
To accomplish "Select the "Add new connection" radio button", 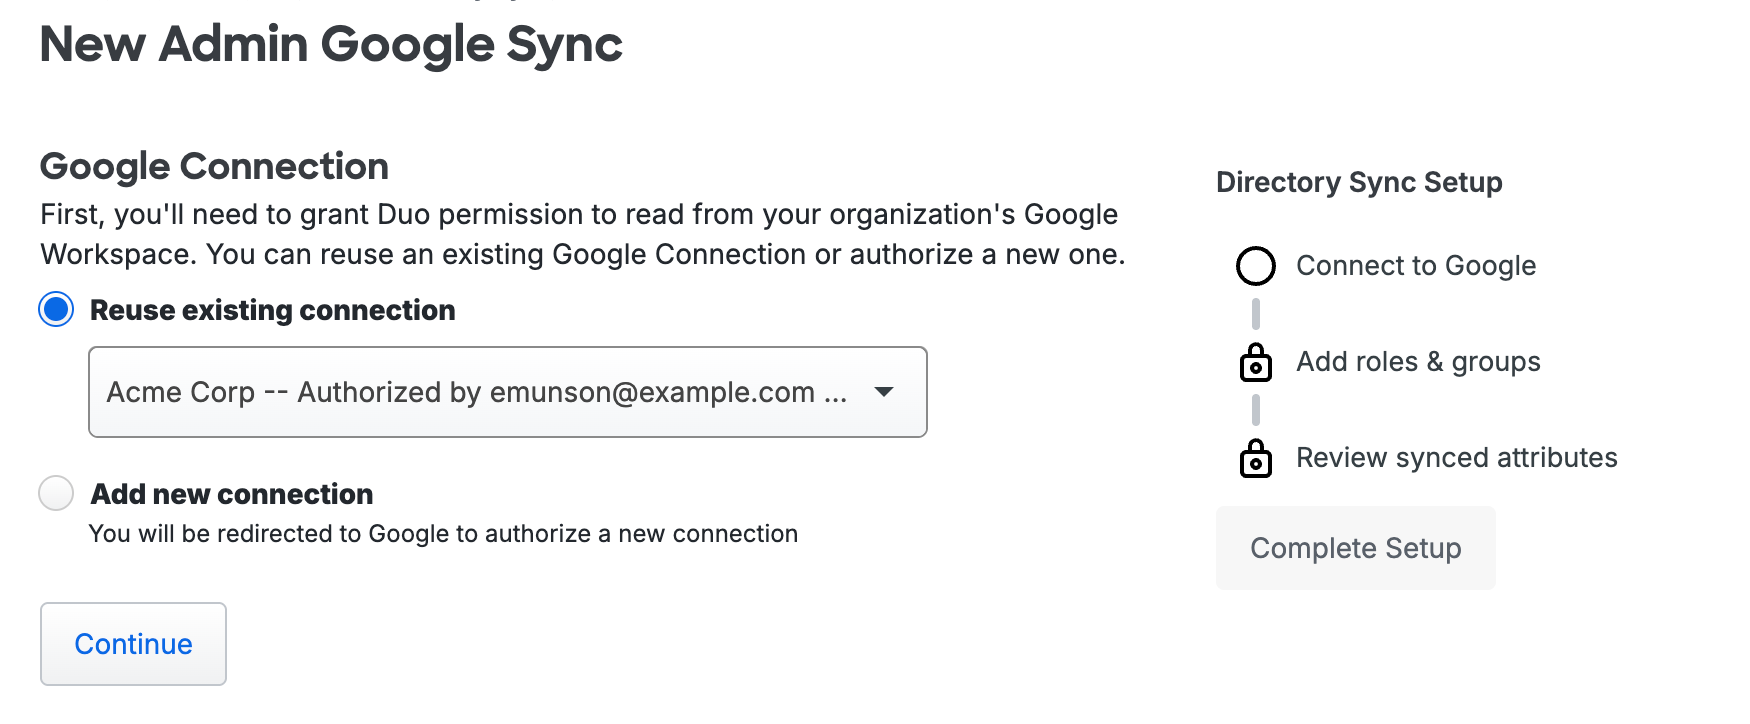I will 56,493.
